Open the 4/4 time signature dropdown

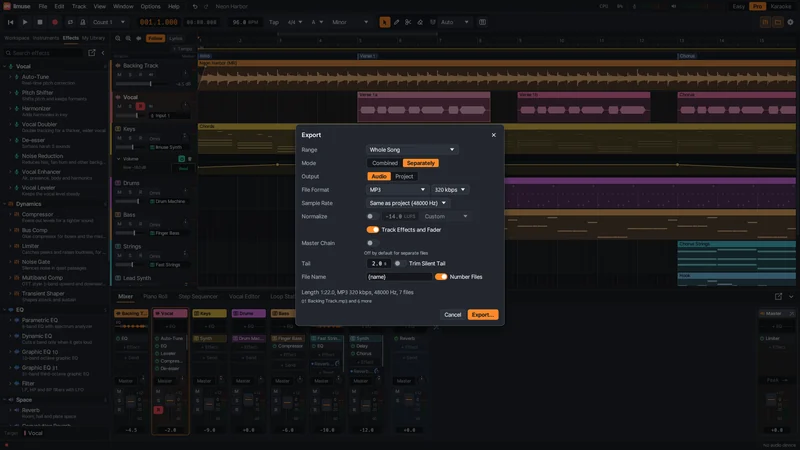(x=294, y=22)
